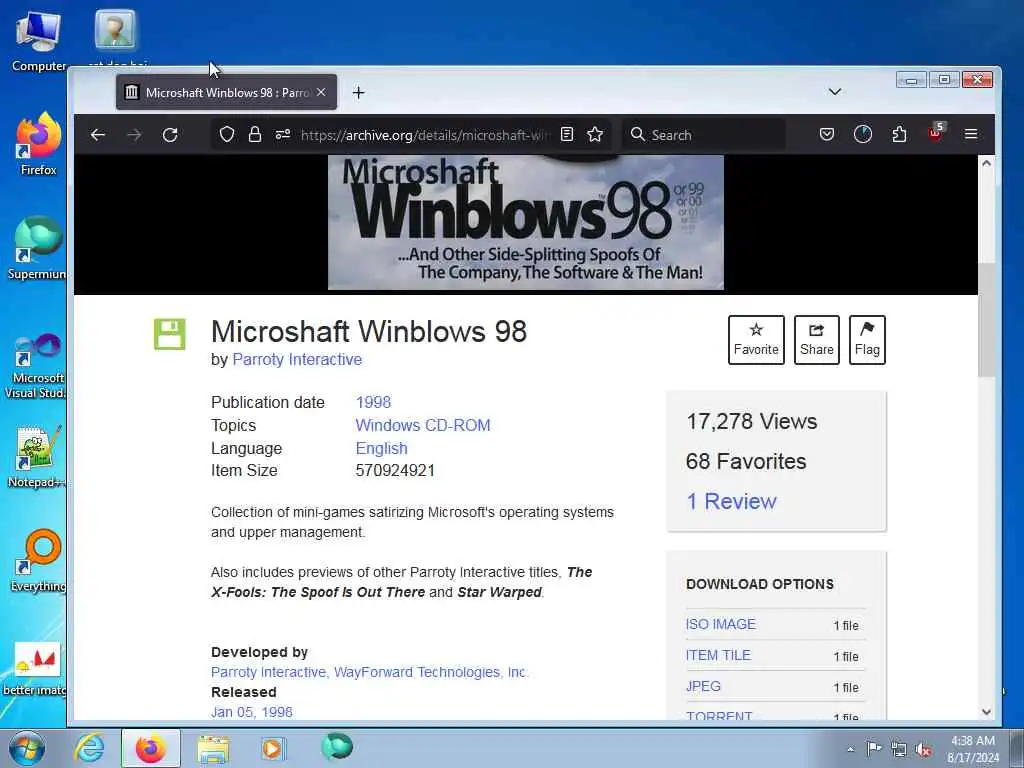The height and width of the screenshot is (768, 1024).
Task: Select the Microshaft Winblows 98 browser tab
Action: point(226,92)
